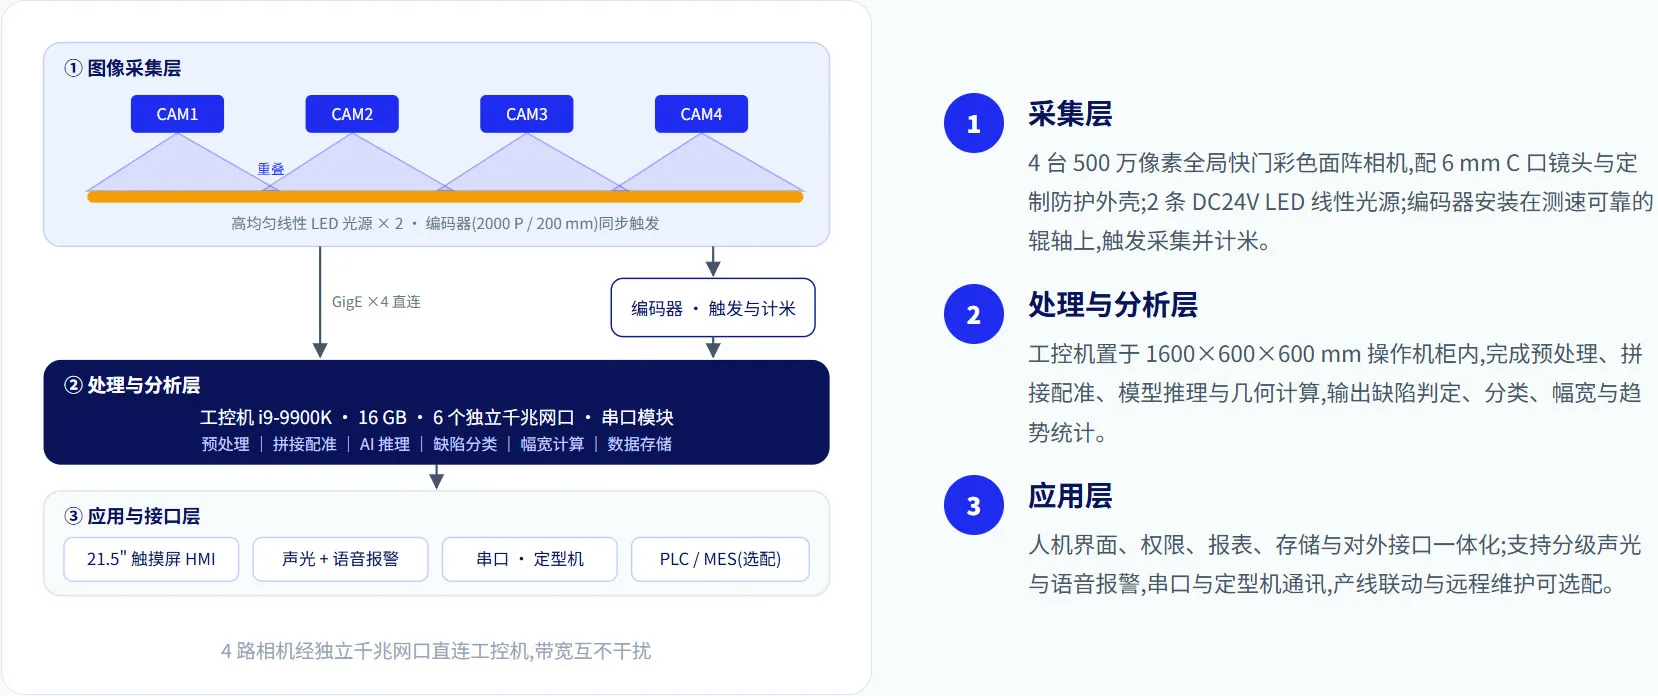Click the 拼接配准 item
Image resolution: width=1658 pixels, height=696 pixels.
pyautogui.click(x=304, y=444)
